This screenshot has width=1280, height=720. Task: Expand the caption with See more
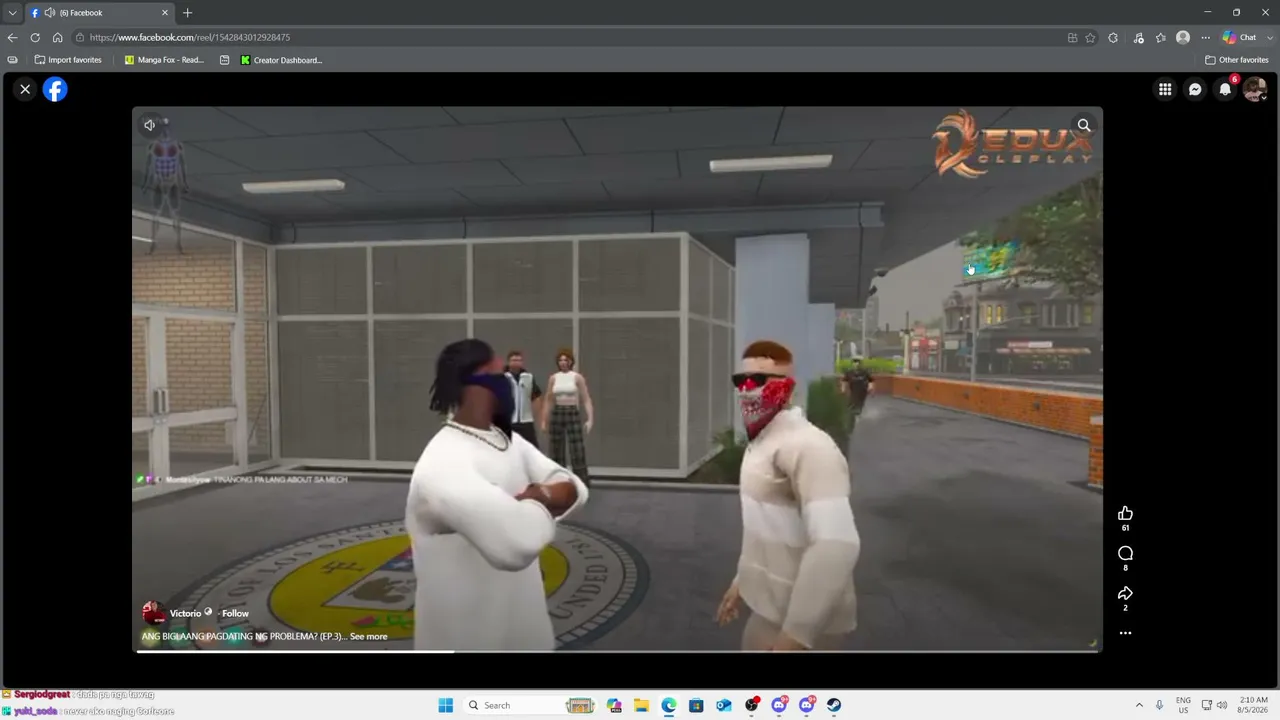(368, 636)
